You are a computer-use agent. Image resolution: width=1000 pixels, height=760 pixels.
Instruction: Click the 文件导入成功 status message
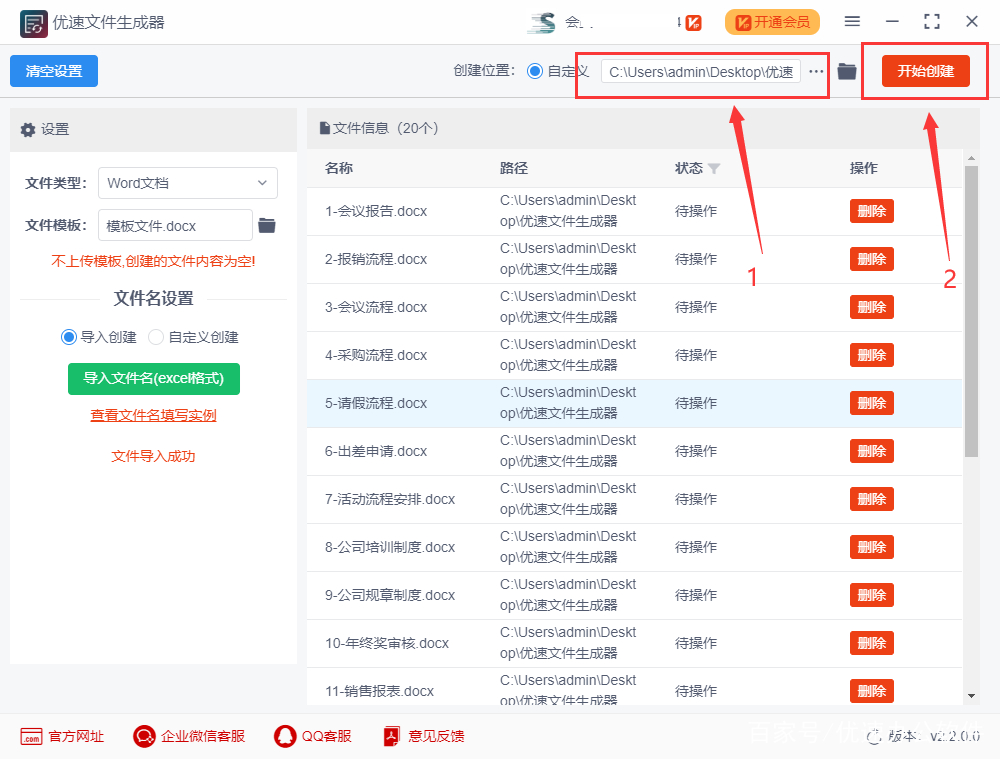[x=154, y=457]
